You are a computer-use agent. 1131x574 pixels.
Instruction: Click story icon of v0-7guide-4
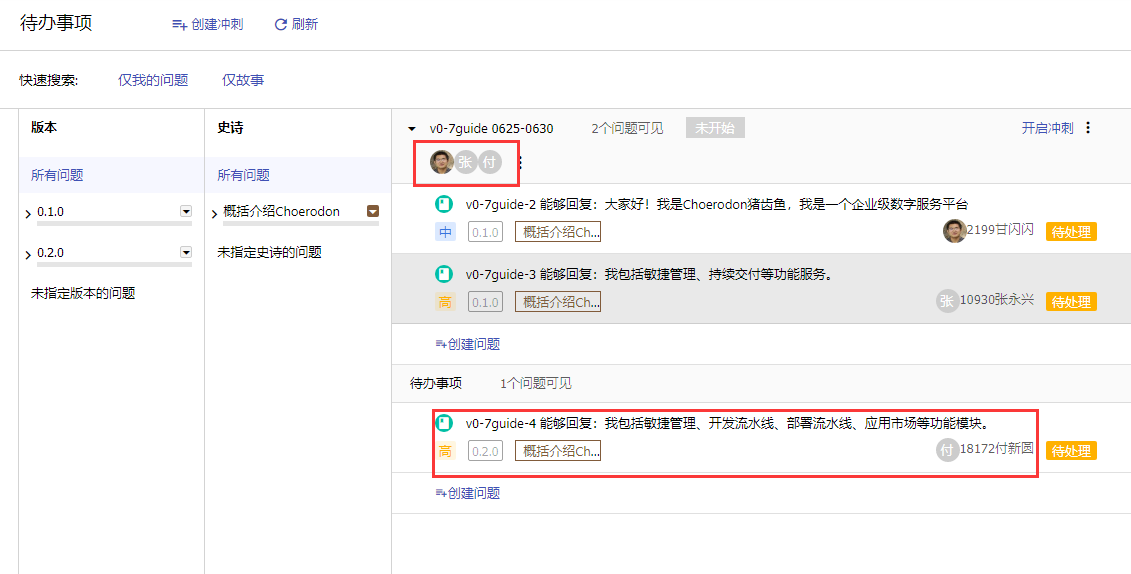pos(444,423)
